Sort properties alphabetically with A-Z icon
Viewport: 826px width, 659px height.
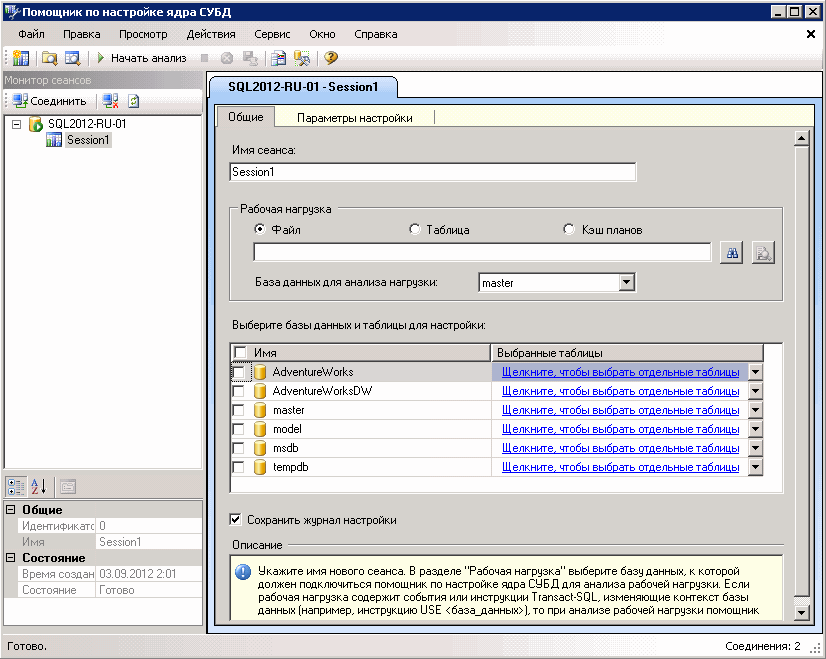pyautogui.click(x=38, y=486)
